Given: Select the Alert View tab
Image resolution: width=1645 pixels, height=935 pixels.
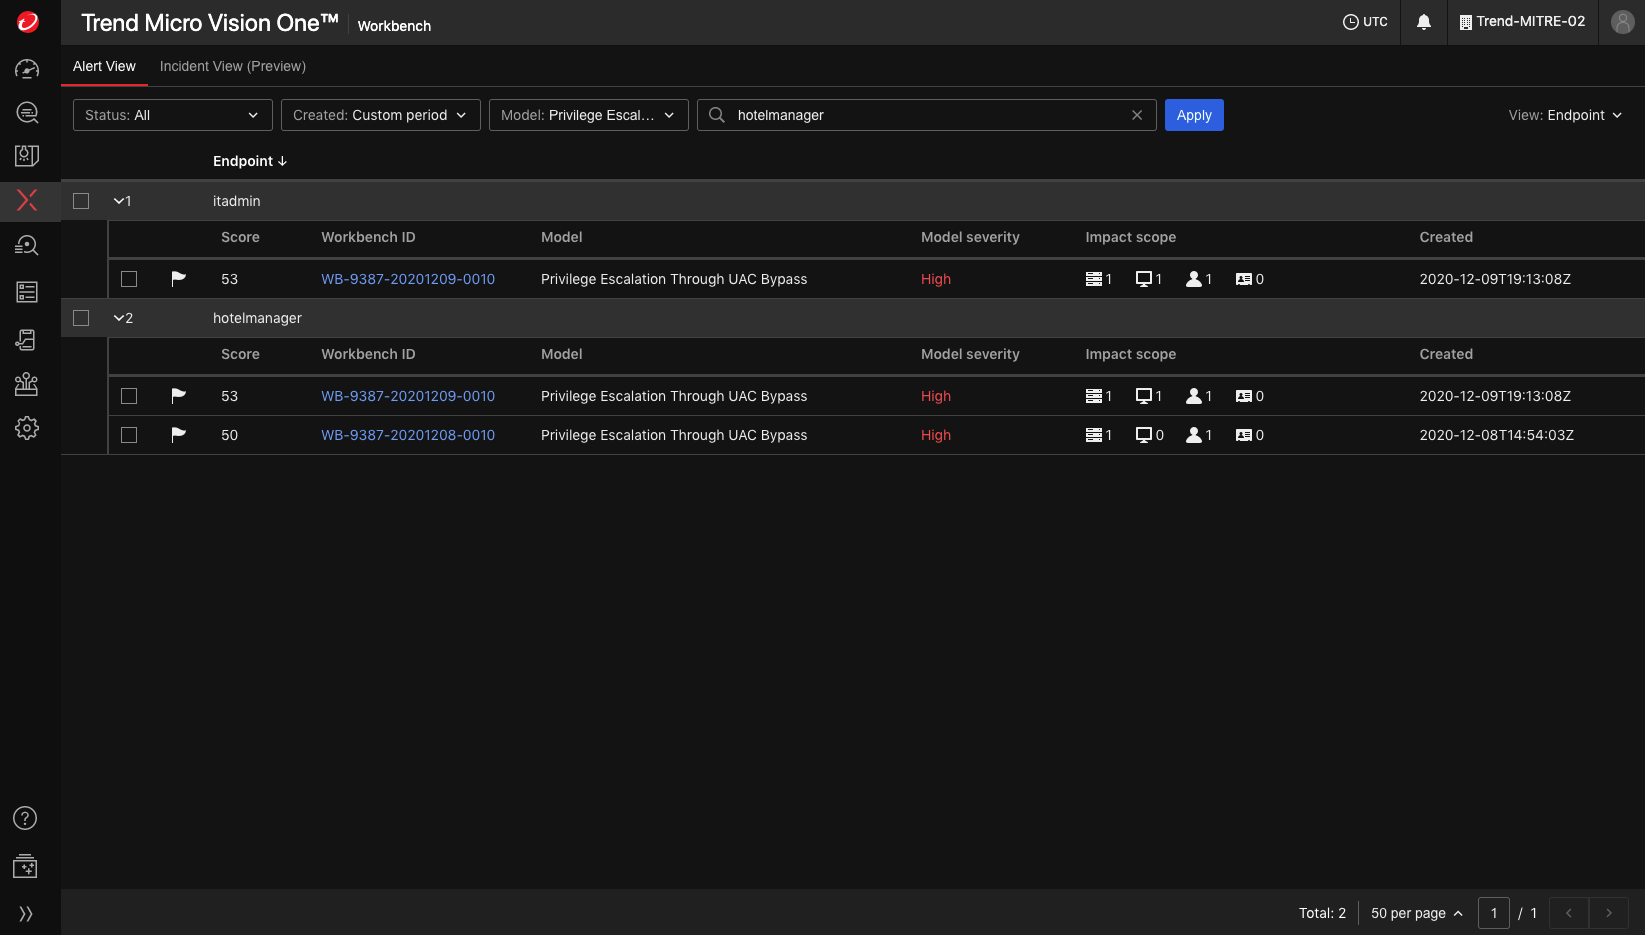Looking at the screenshot, I should pyautogui.click(x=104, y=66).
